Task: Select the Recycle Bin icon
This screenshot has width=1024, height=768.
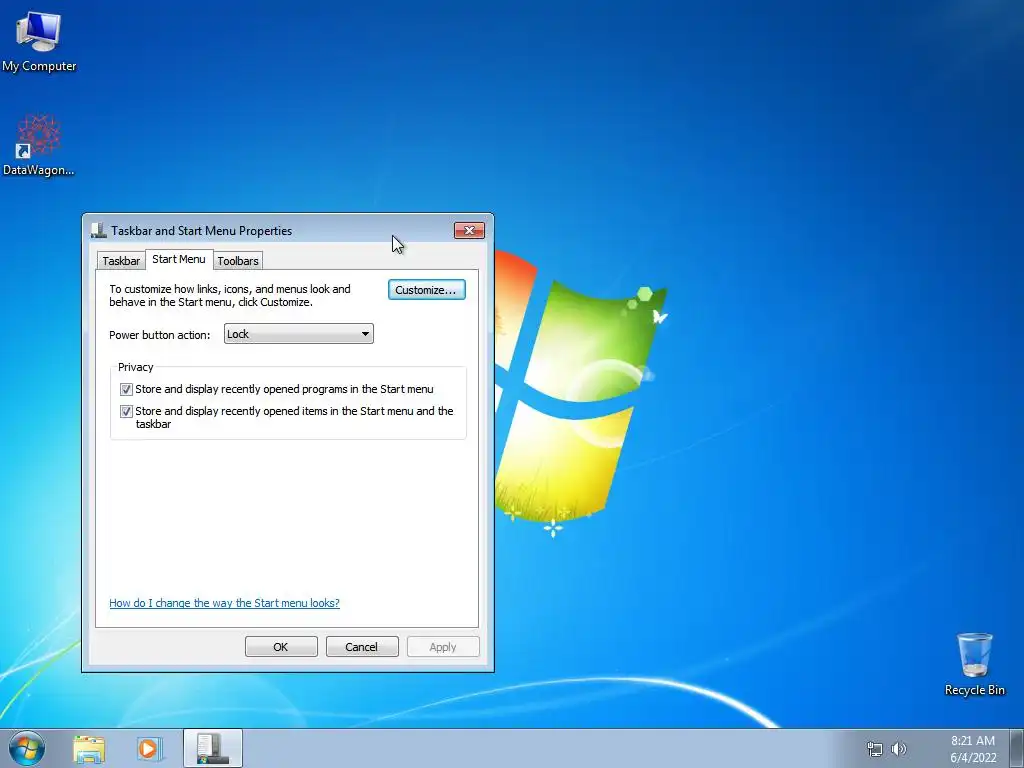Action: [974, 664]
